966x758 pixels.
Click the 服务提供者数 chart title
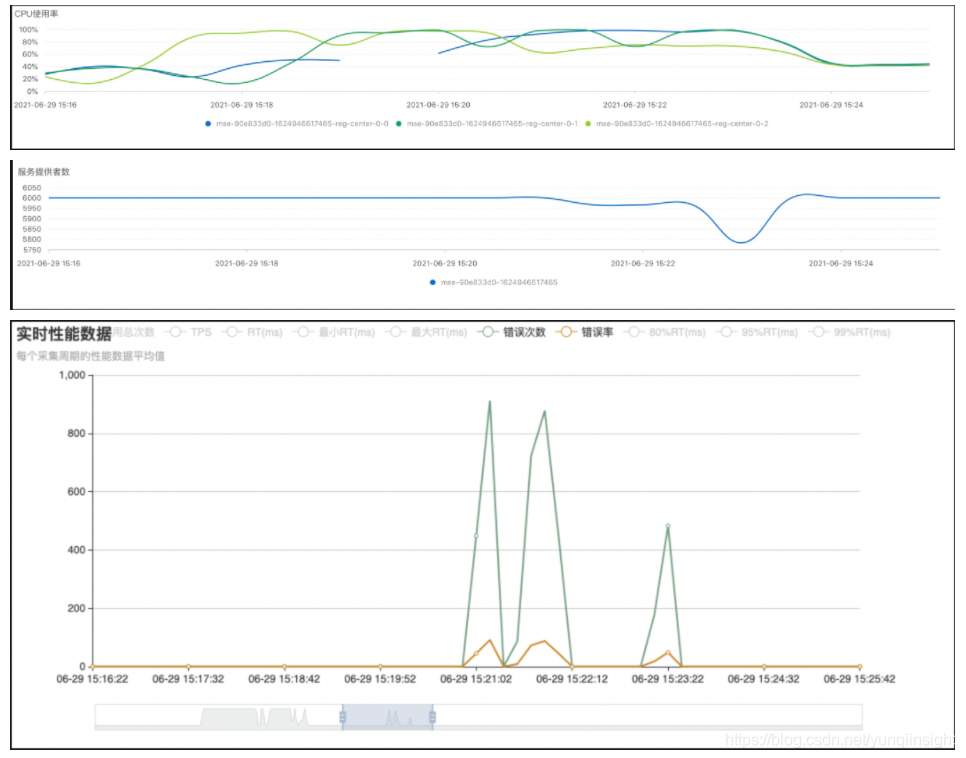click(43, 172)
